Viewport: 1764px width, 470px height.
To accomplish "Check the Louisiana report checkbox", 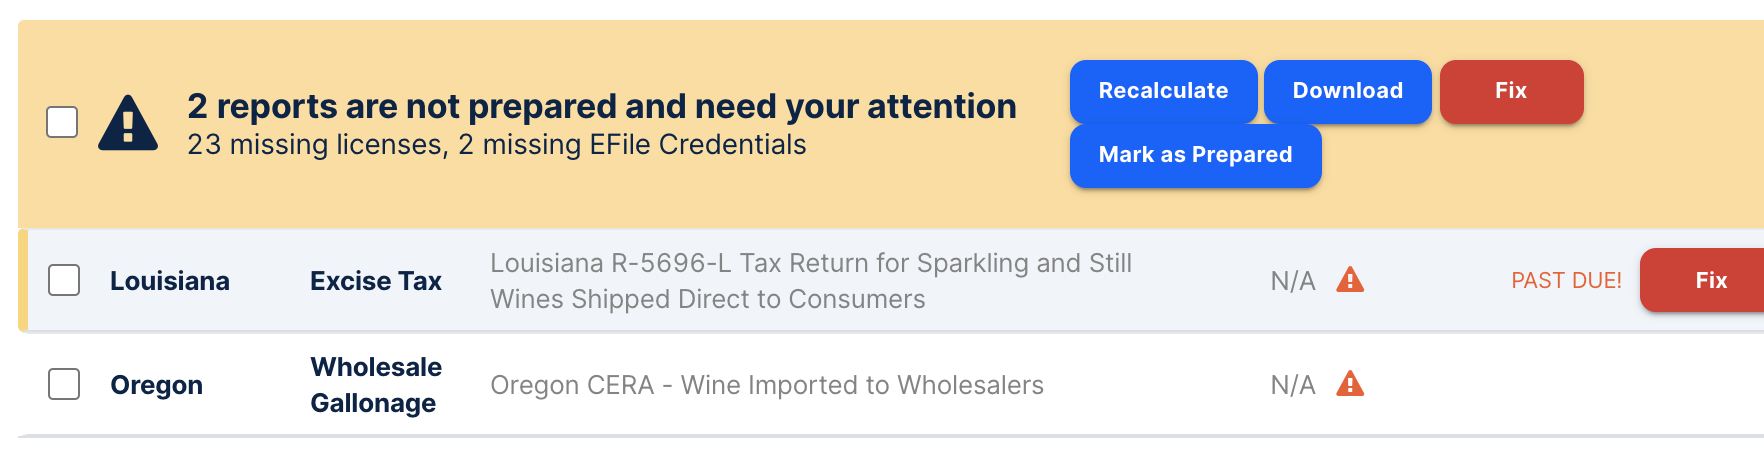I will tap(64, 280).
